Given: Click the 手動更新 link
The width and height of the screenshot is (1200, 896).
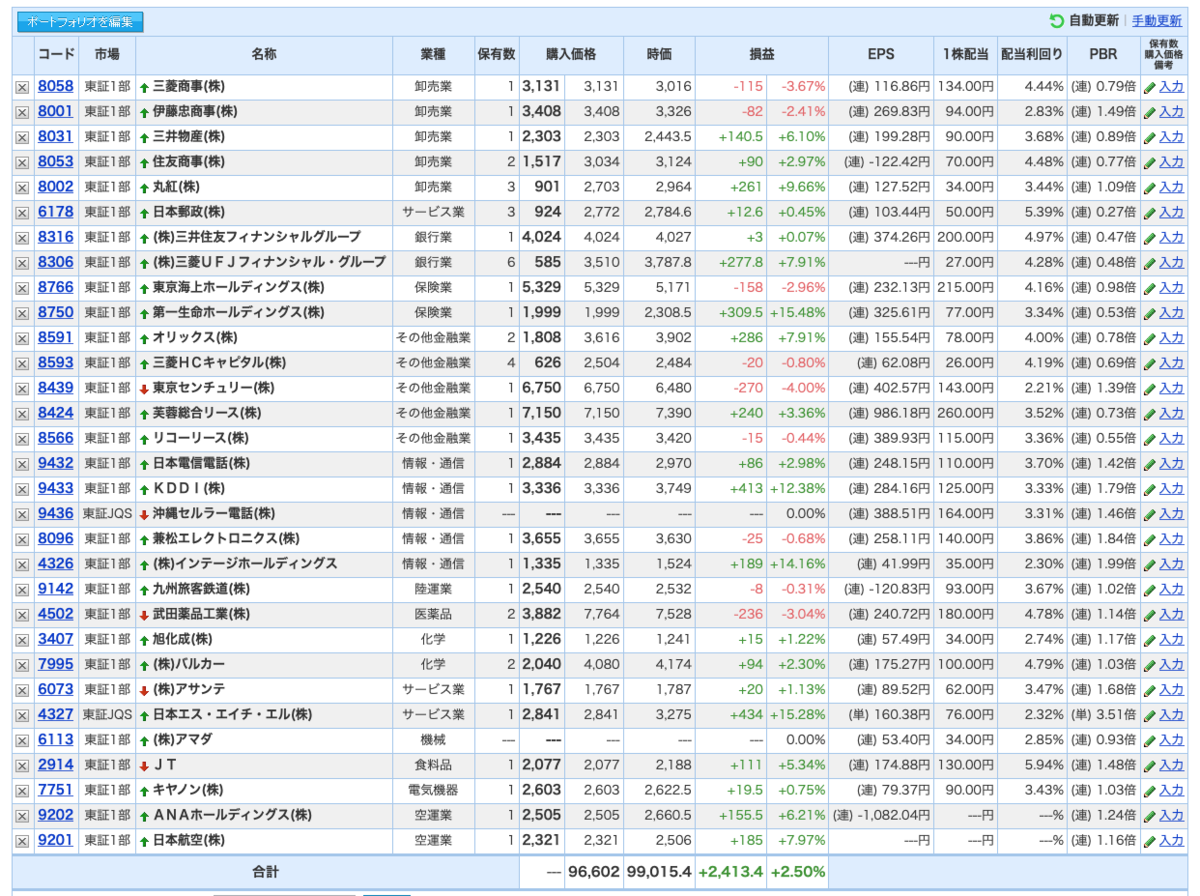Looking at the screenshot, I should click(1157, 21).
